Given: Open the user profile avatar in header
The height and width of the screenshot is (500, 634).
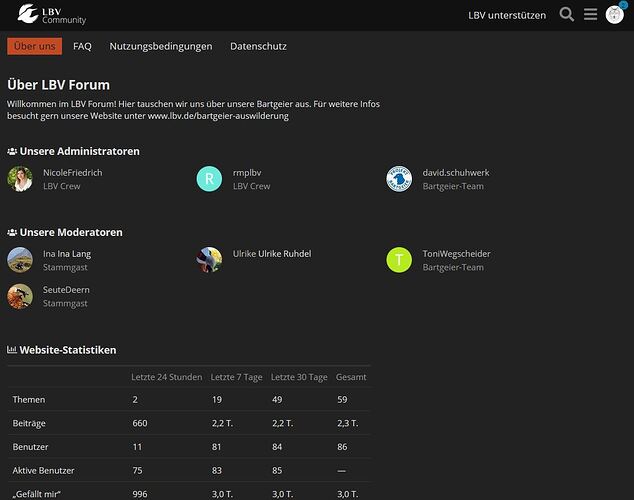Looking at the screenshot, I should click(615, 15).
